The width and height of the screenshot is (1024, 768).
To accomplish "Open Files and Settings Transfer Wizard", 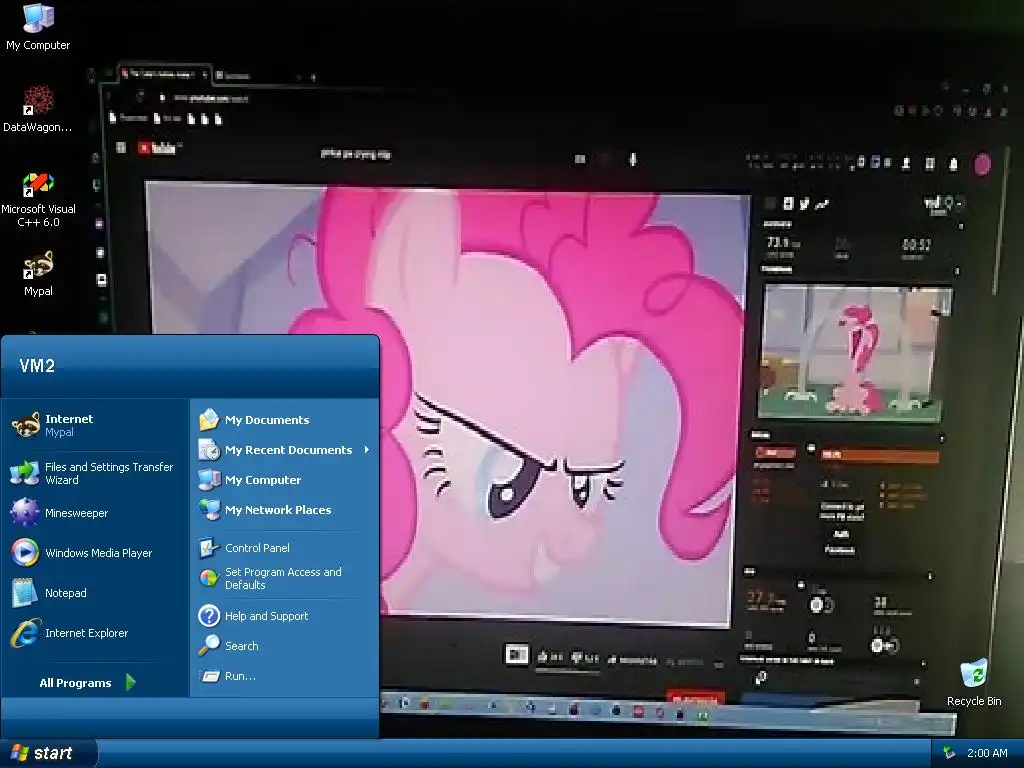I will pos(93,473).
